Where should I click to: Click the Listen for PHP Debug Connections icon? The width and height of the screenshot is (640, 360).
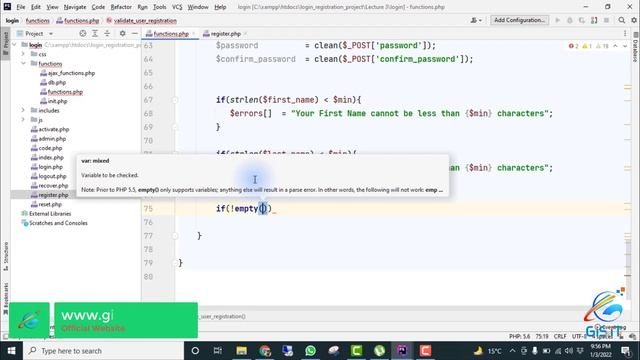[x=594, y=20]
